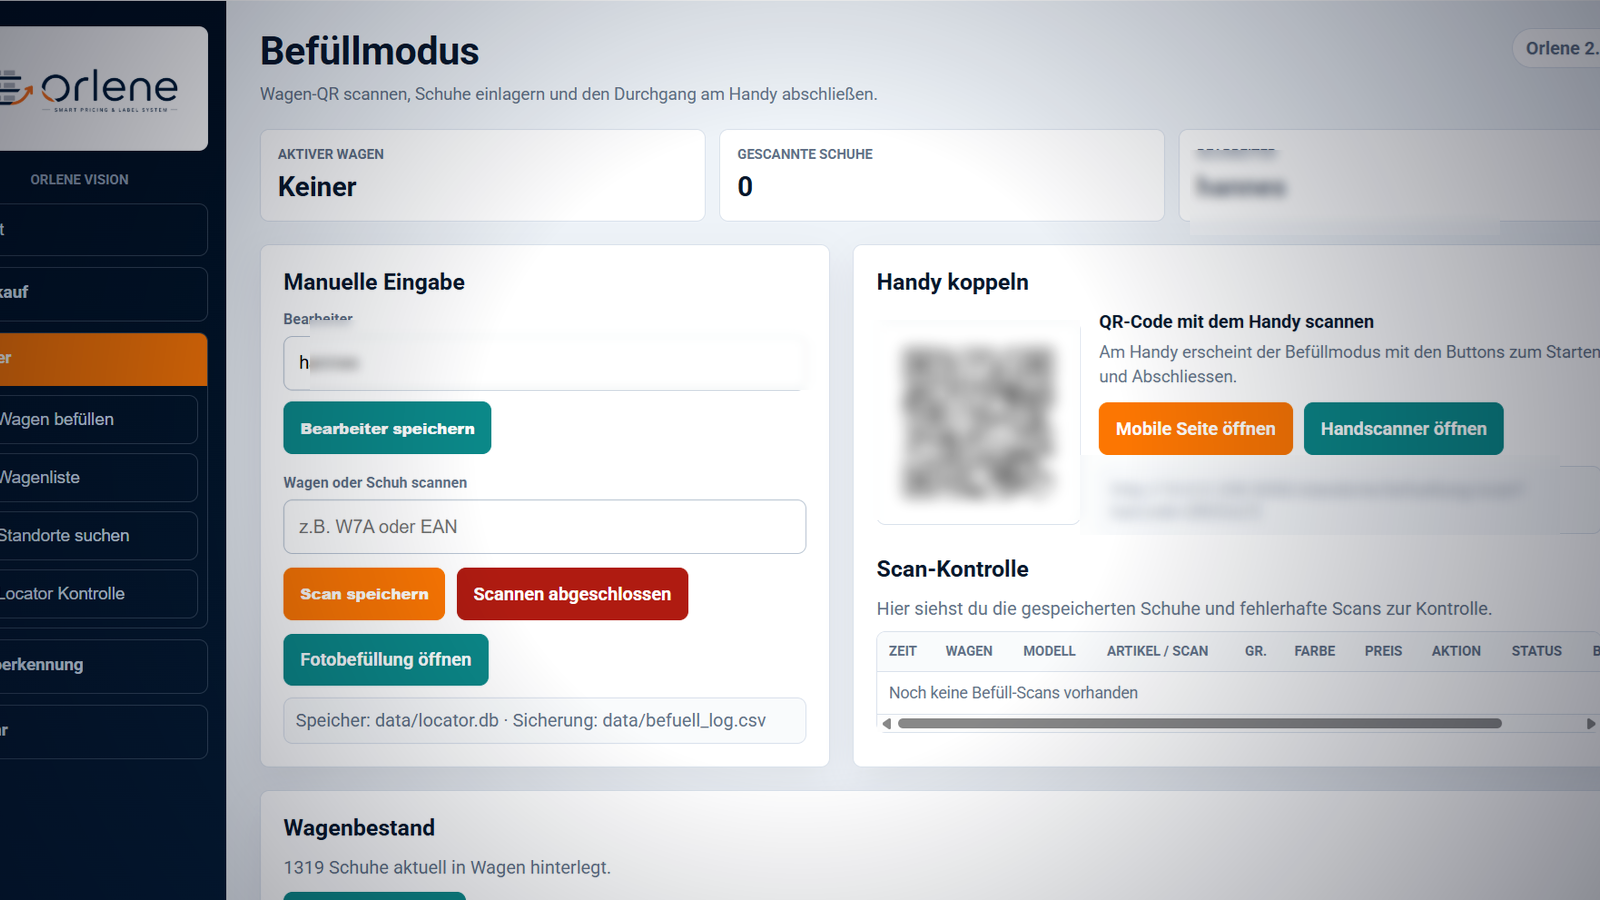Screen dimensions: 1600x900
Task: Open the Wagenliste sidebar item
Action: pos(98,478)
